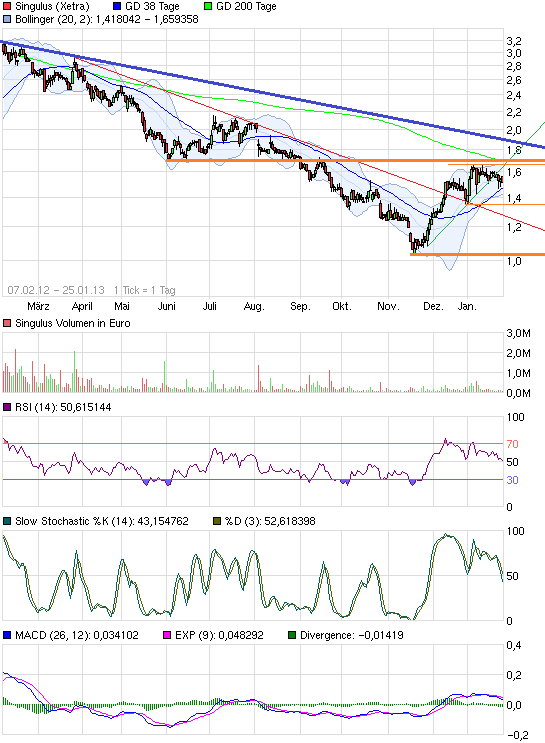Click the Aug. month axis label

click(x=254, y=307)
